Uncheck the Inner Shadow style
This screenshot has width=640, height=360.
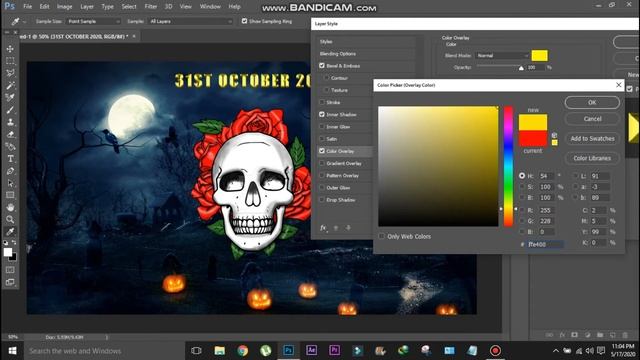[x=322, y=115]
